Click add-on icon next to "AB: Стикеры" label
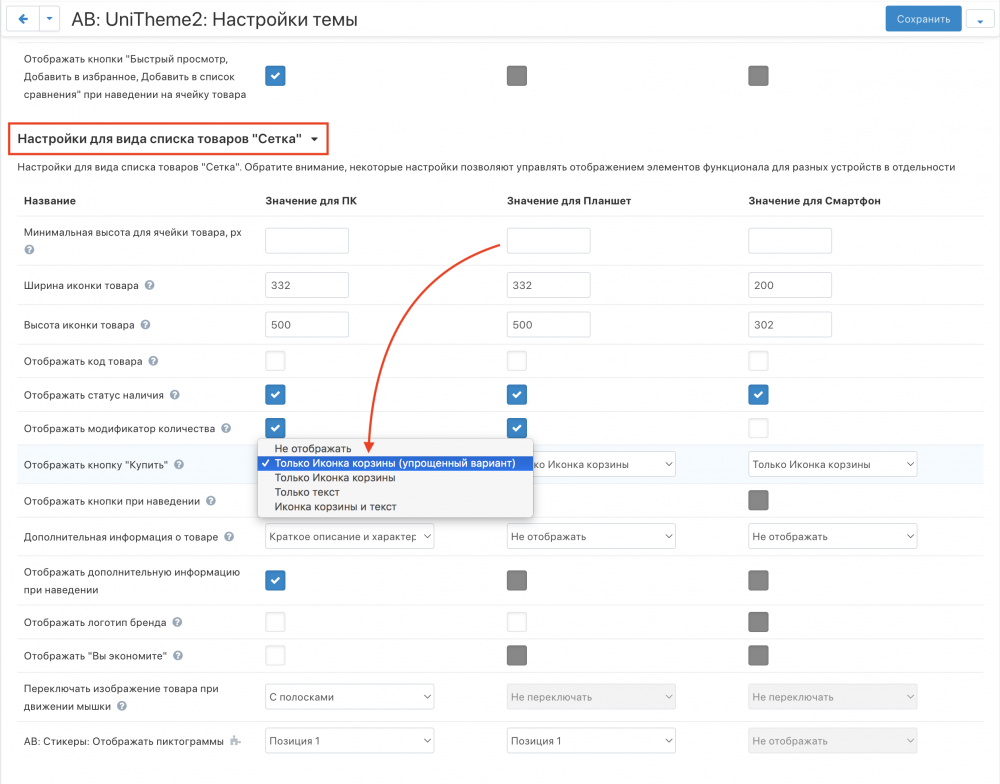This screenshot has height=784, width=1000. click(235, 741)
